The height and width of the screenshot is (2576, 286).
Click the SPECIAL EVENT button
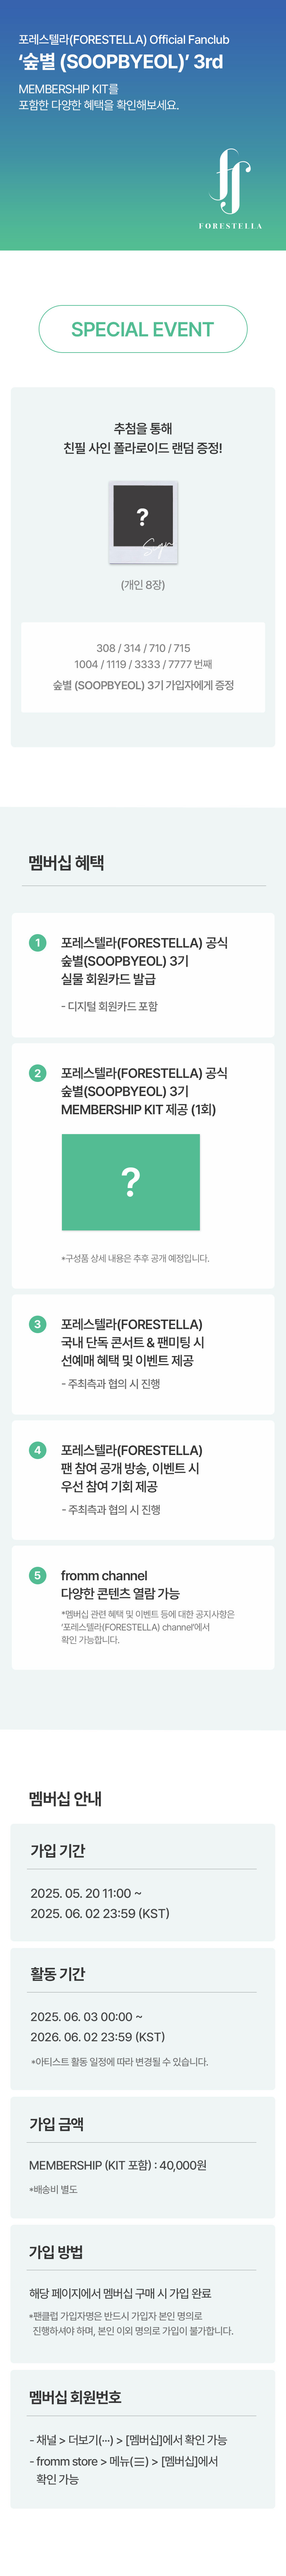click(x=143, y=329)
